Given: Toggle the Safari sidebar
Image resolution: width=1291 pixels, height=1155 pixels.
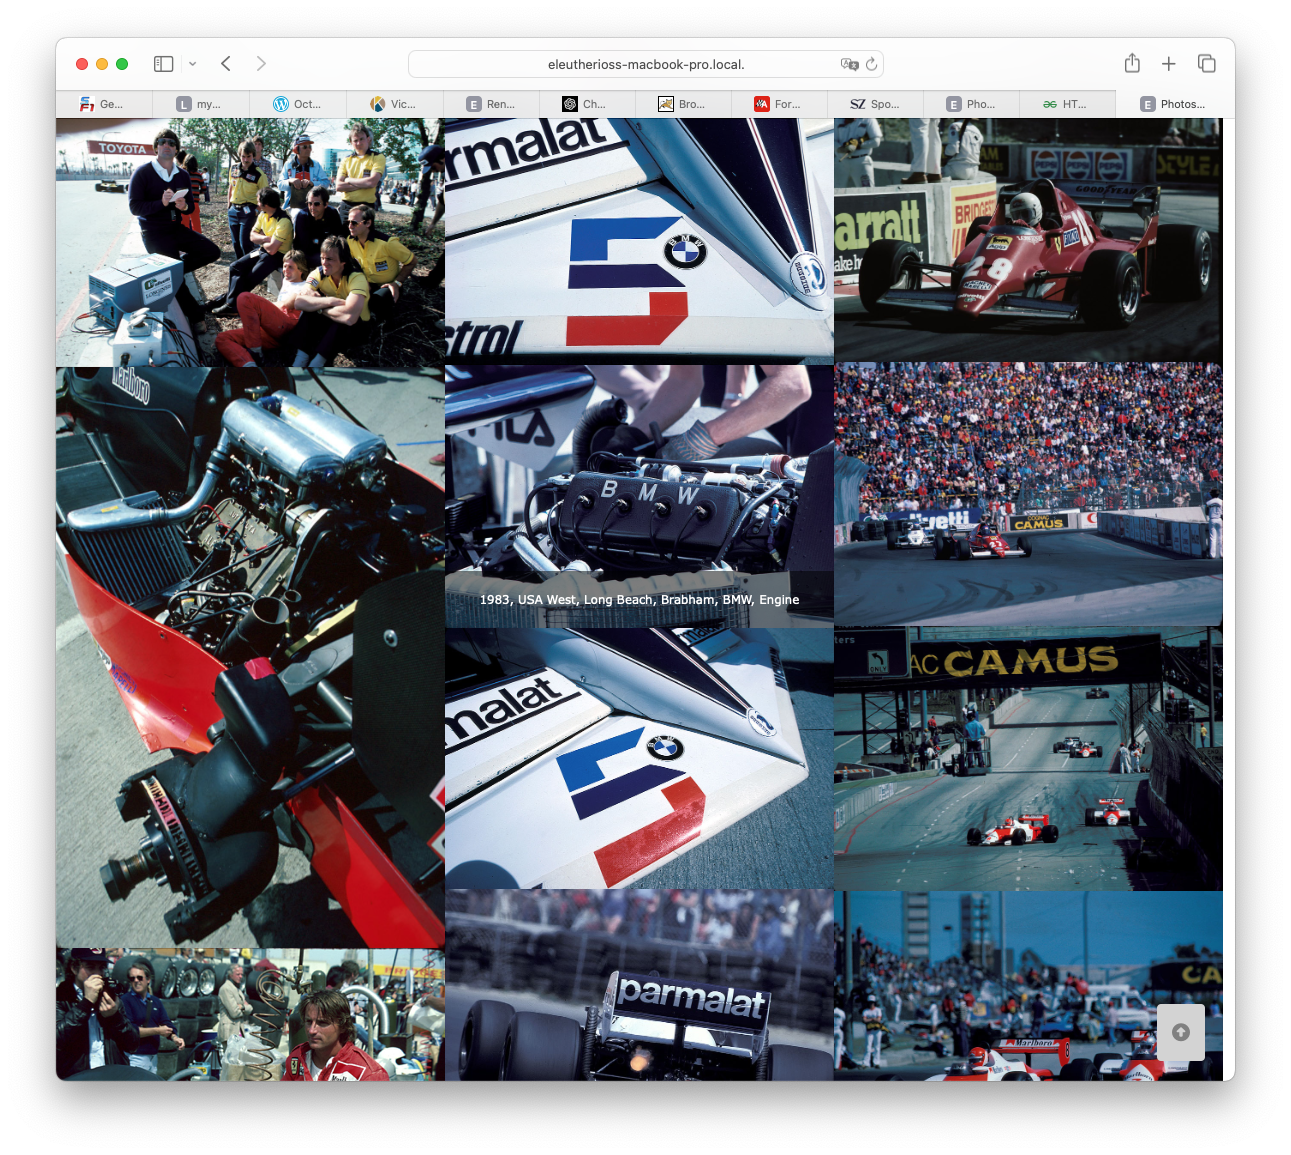Looking at the screenshot, I should coord(163,64).
